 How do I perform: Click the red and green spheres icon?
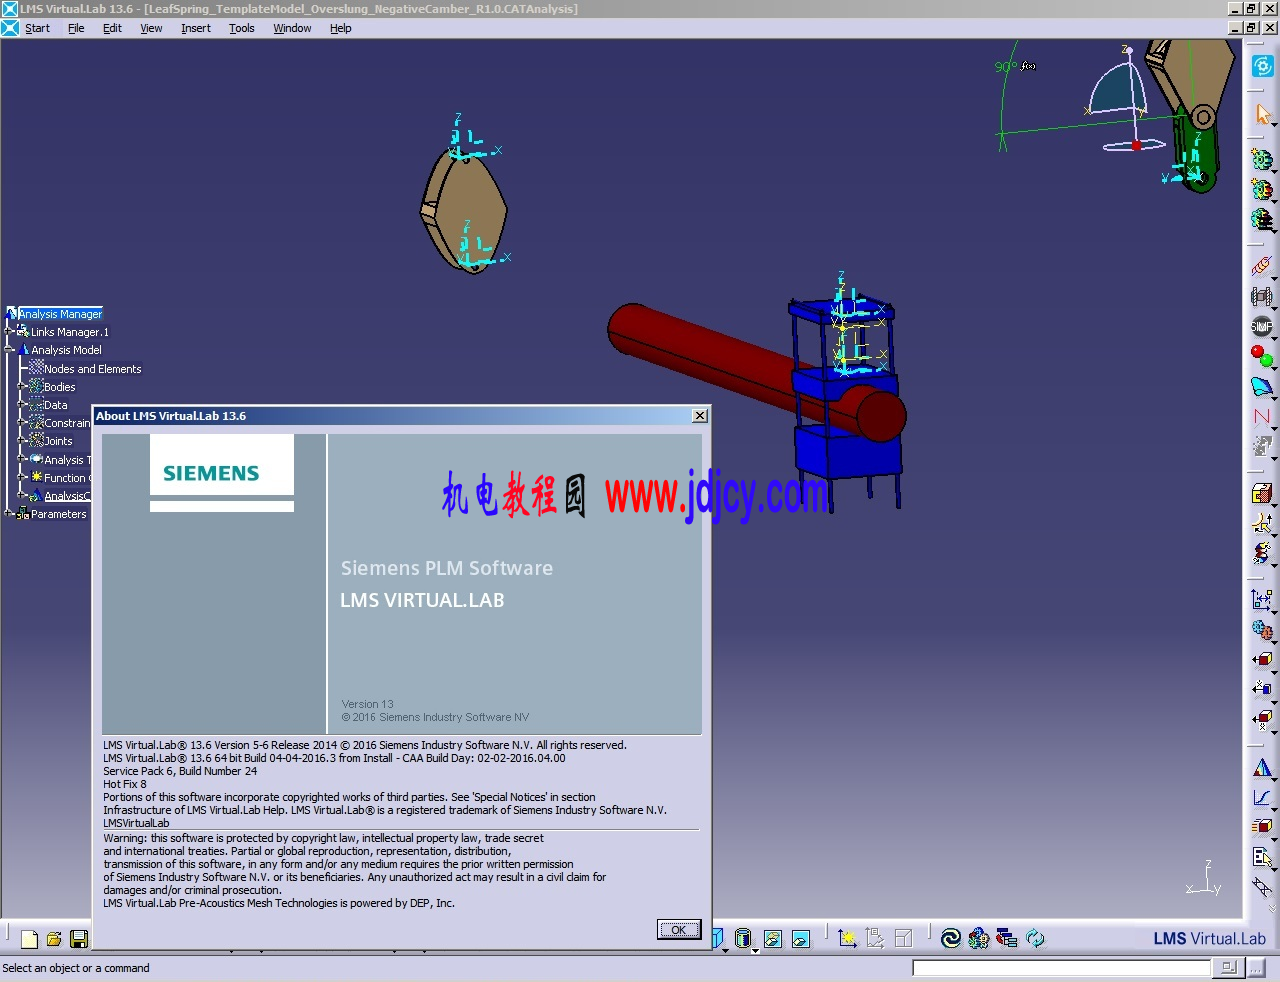(x=1262, y=356)
